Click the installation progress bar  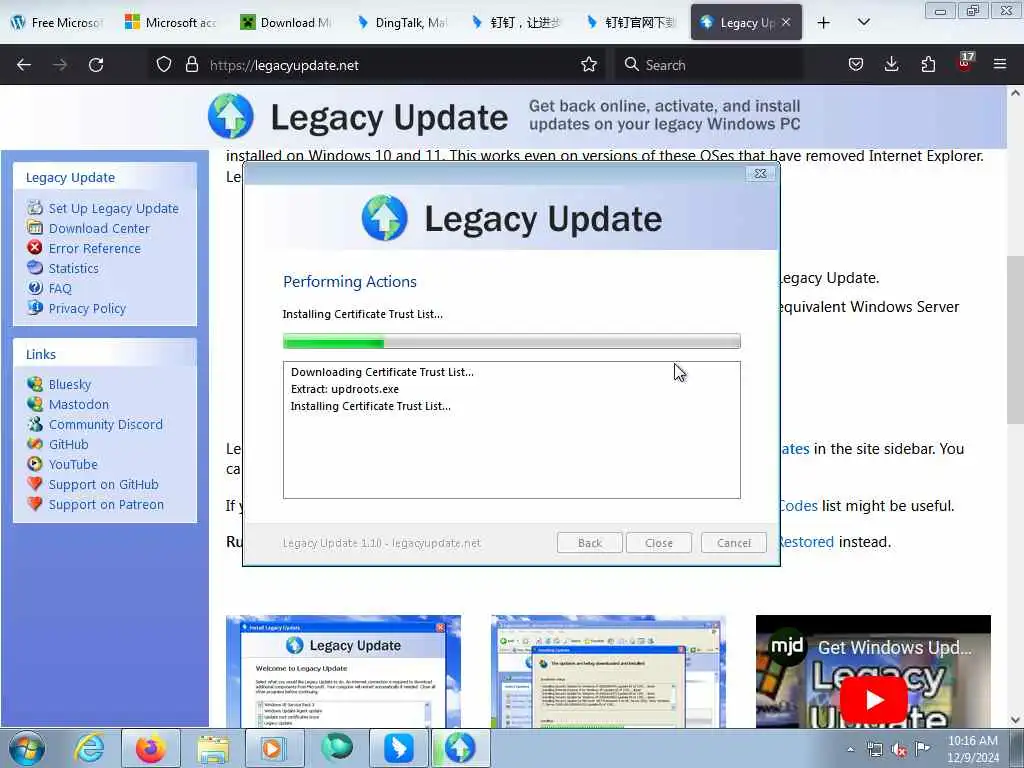(x=512, y=341)
